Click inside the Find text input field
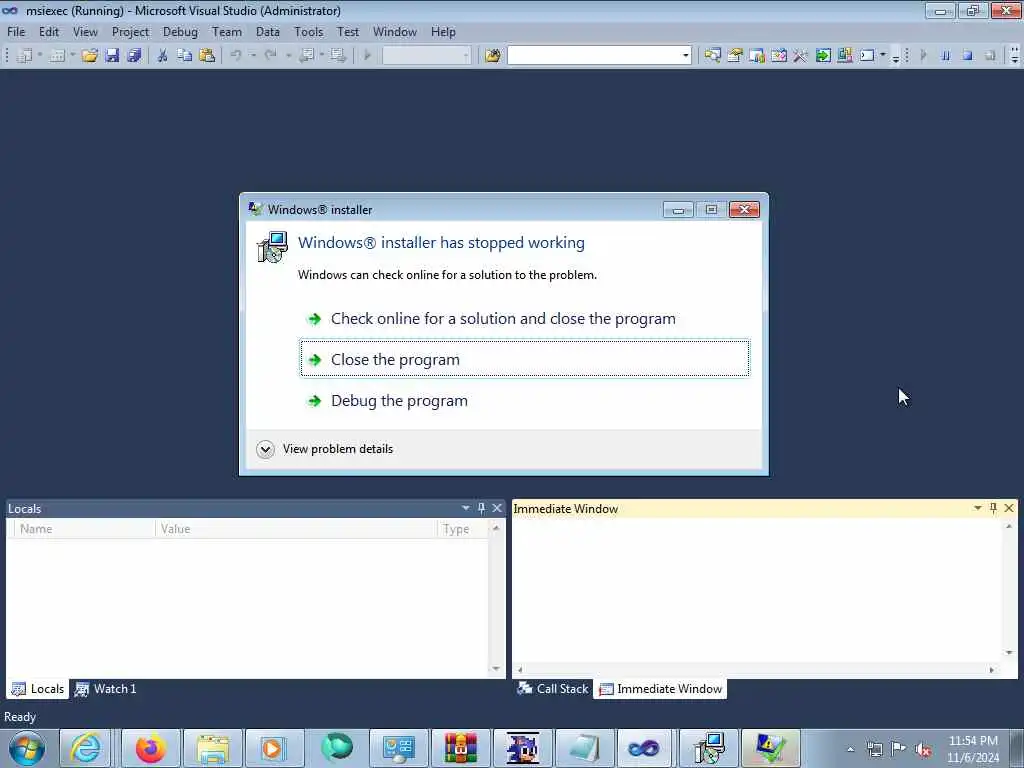 click(x=594, y=56)
